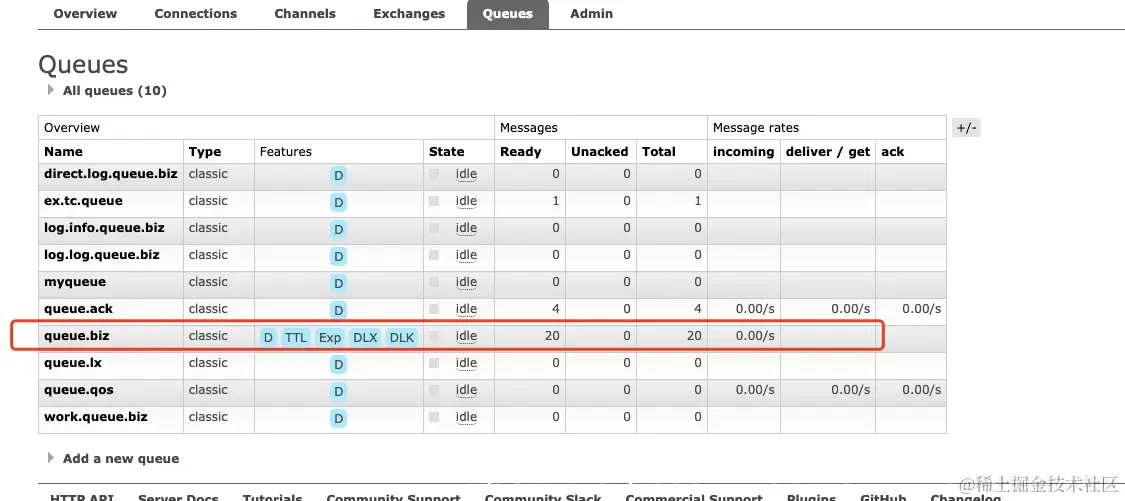Screen dimensions: 1125x501
Task: Click the D badge of ex.tc.queue
Action: pos(339,202)
